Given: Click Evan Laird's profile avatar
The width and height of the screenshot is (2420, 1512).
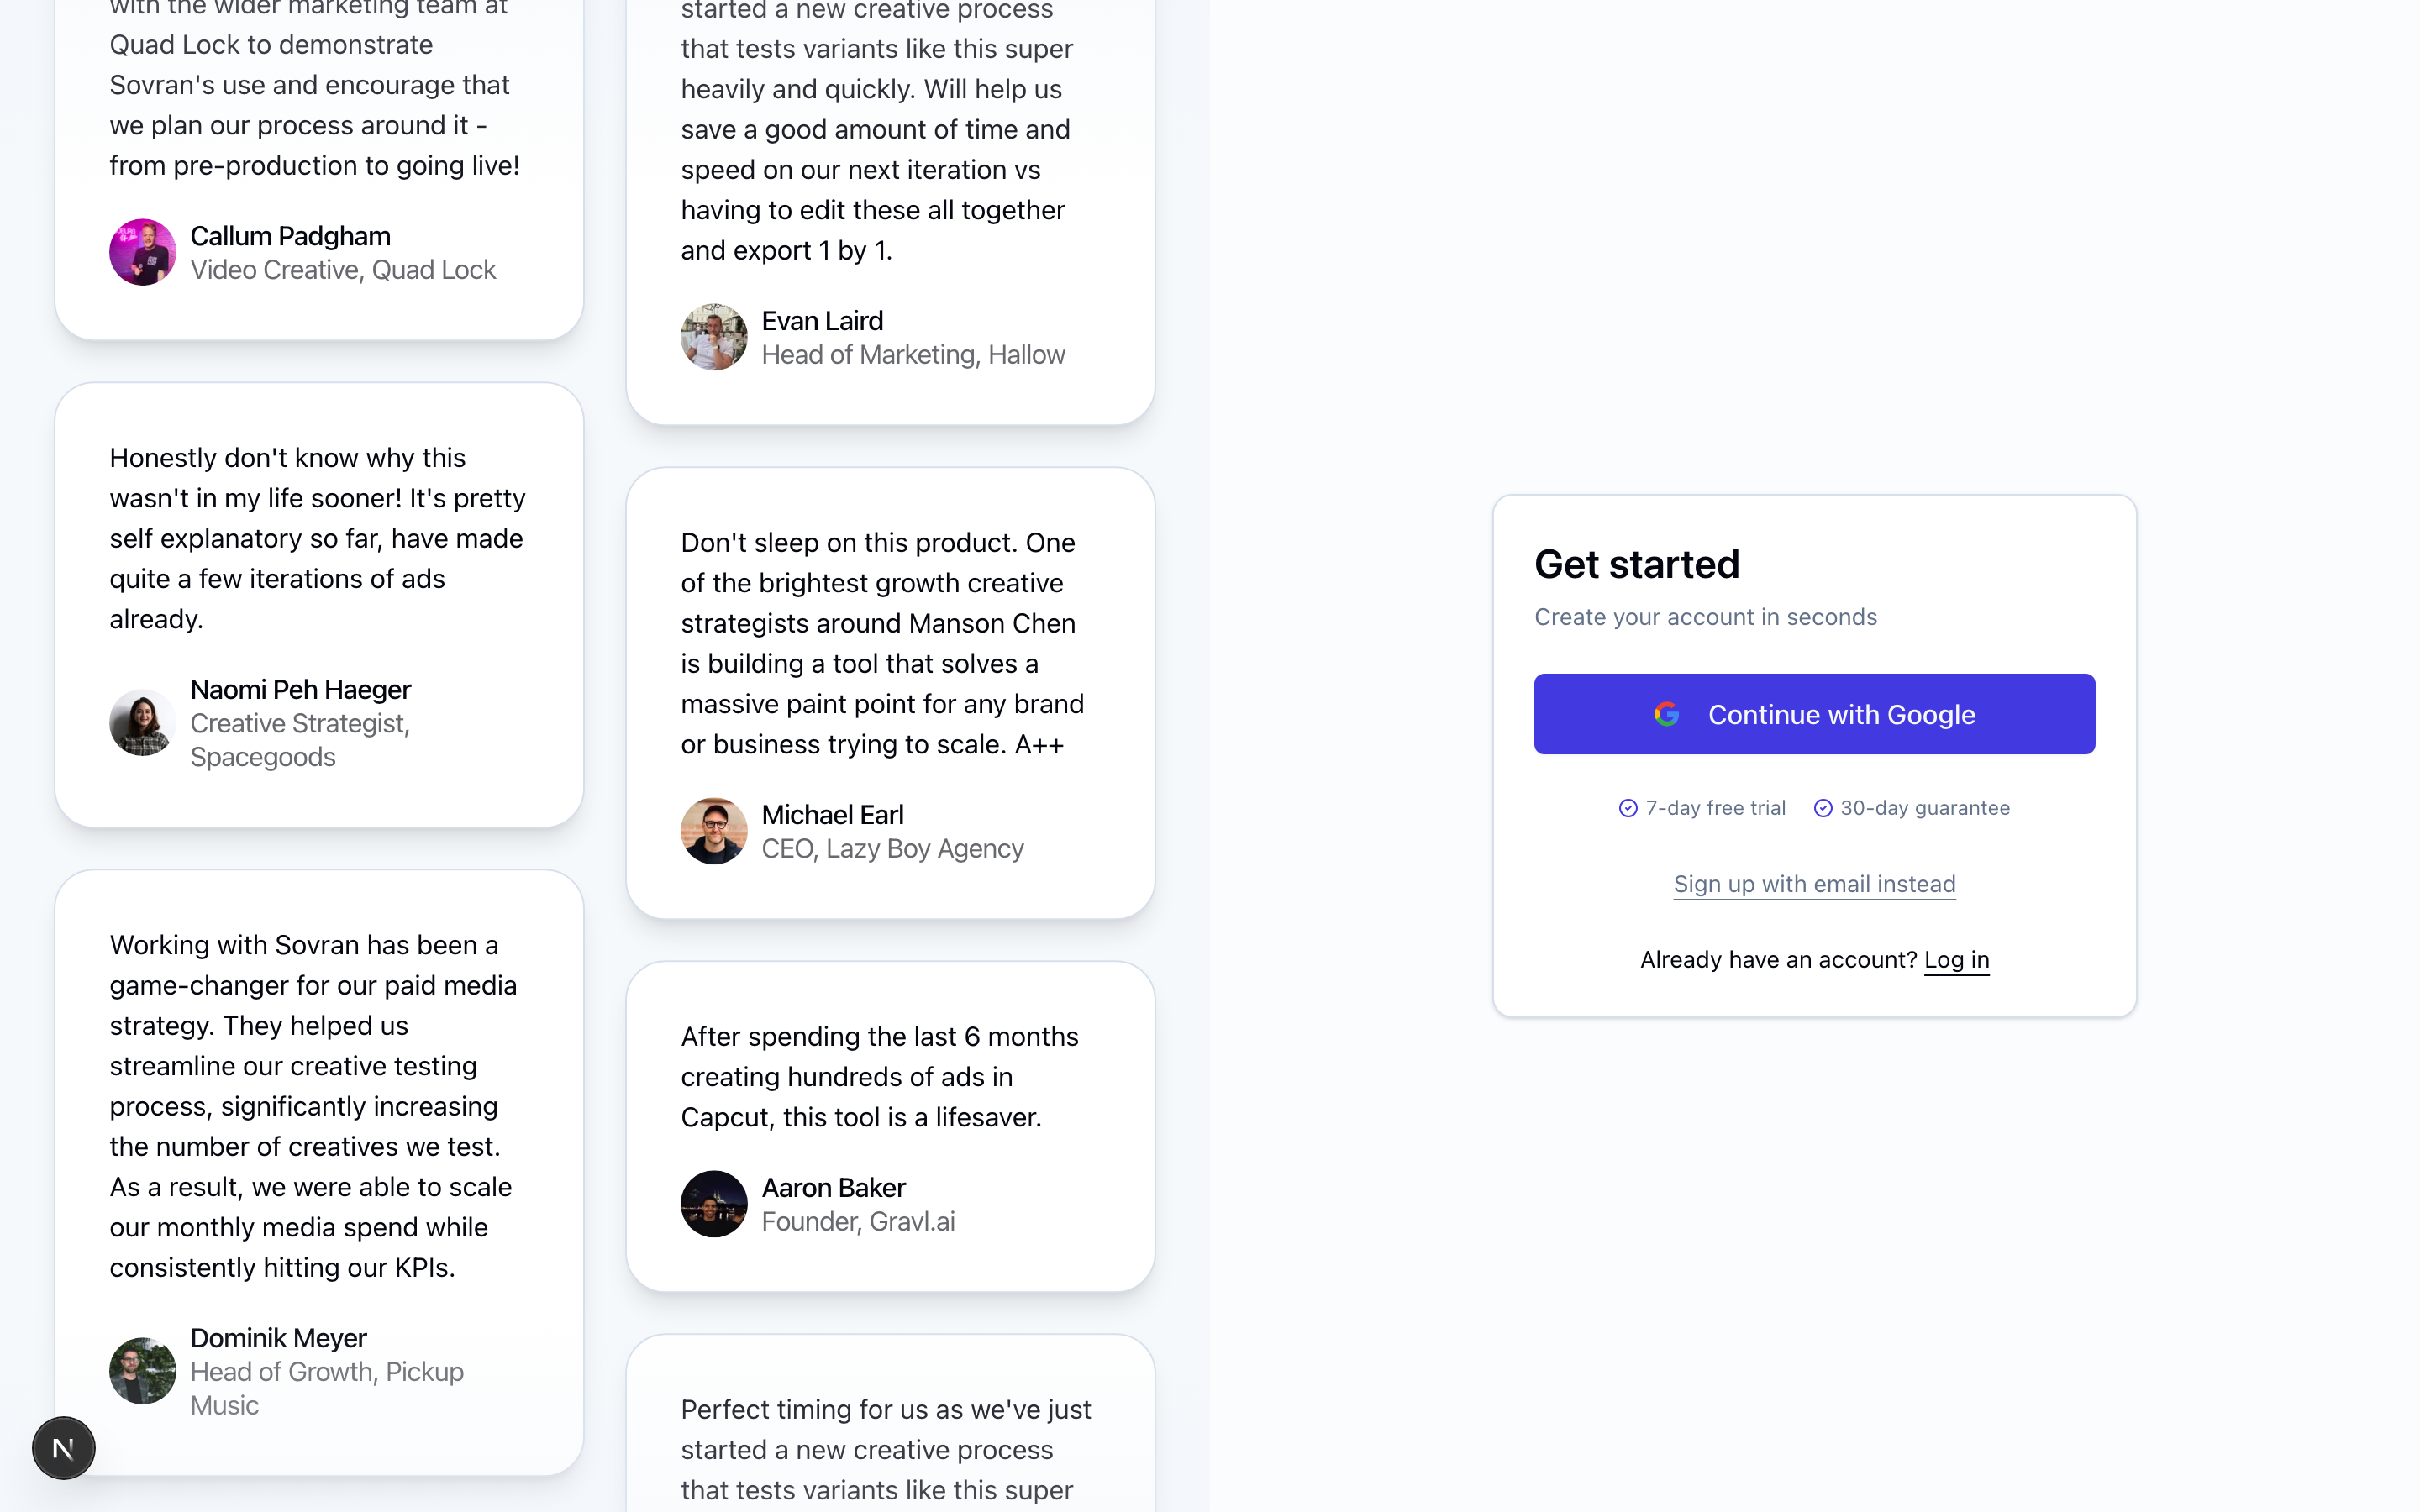Looking at the screenshot, I should (713, 337).
